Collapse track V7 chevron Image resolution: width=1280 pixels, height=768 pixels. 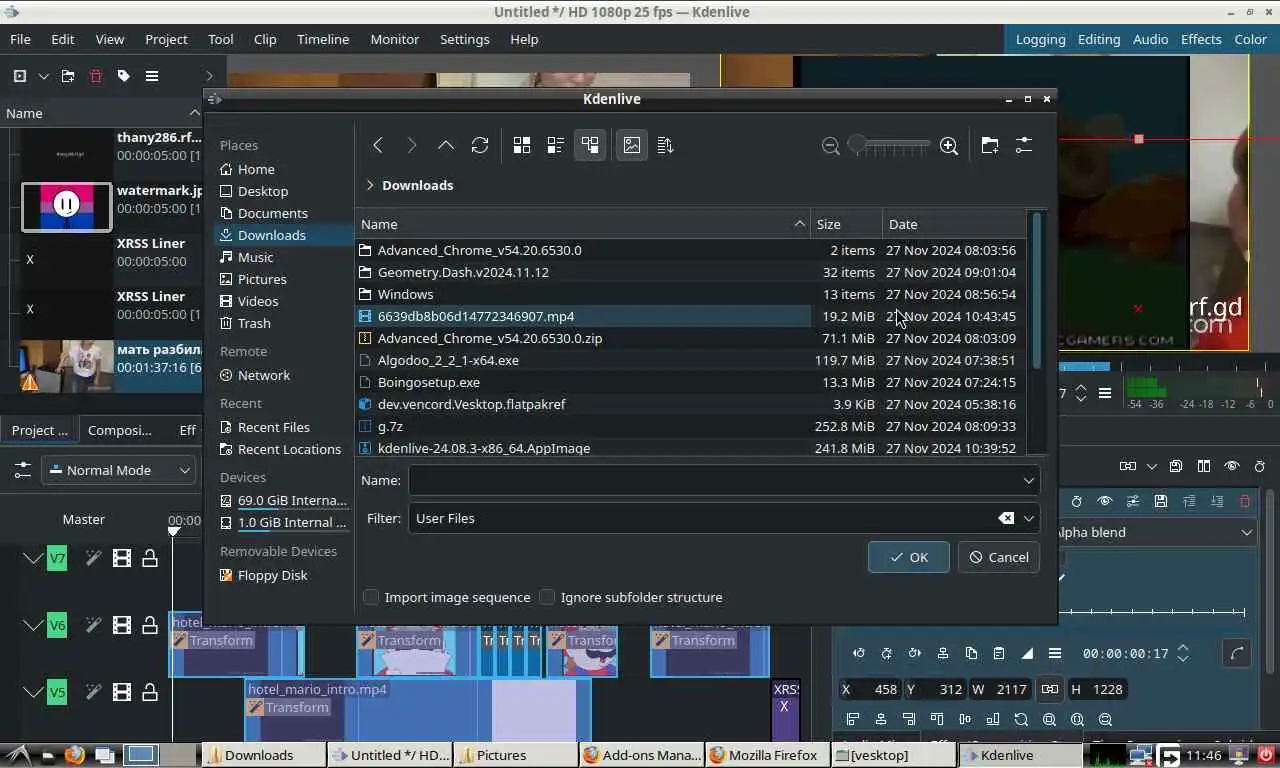[x=33, y=558]
